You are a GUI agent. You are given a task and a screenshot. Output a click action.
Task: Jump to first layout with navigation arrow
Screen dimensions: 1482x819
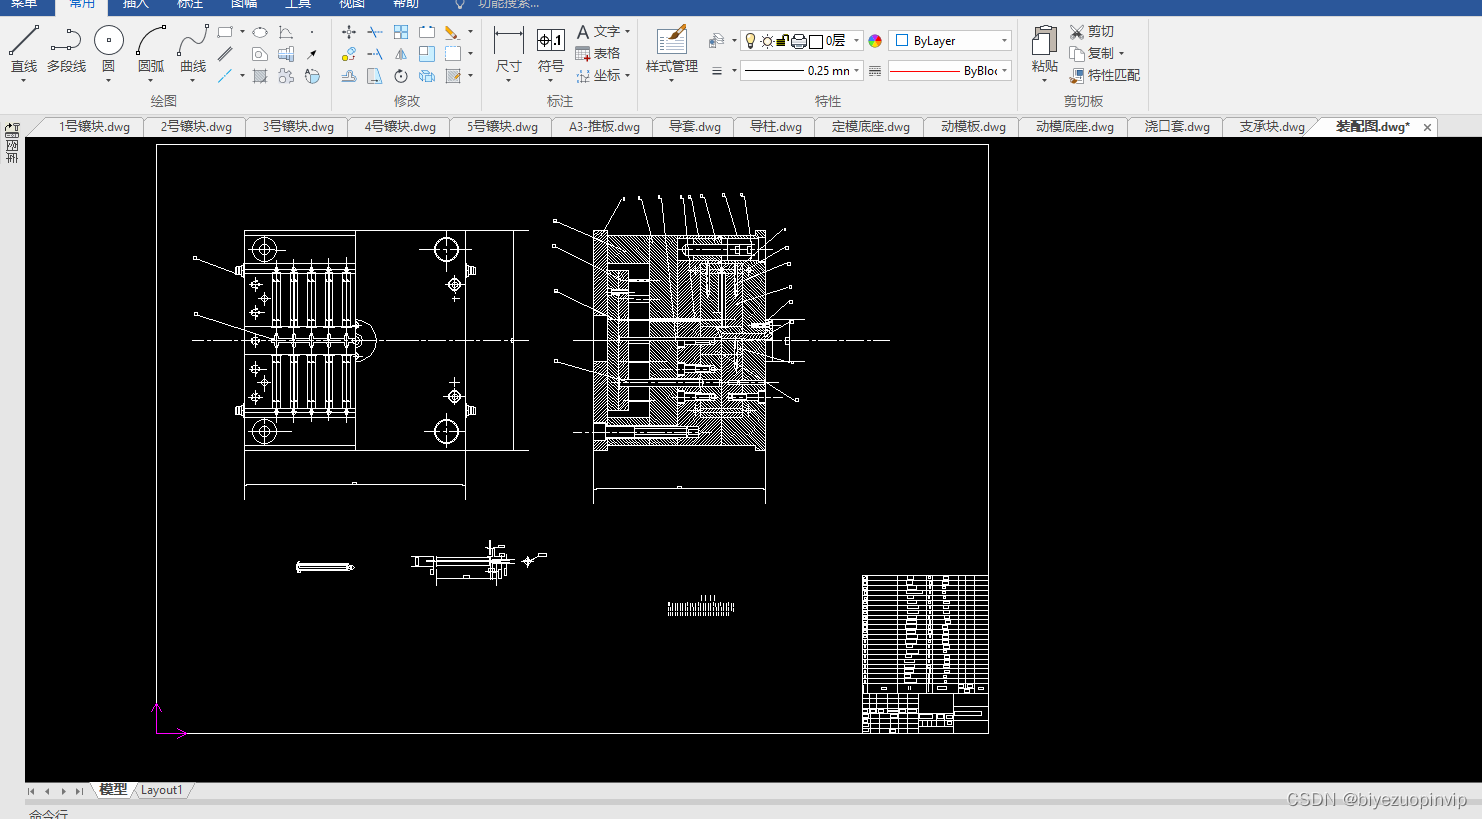(31, 791)
